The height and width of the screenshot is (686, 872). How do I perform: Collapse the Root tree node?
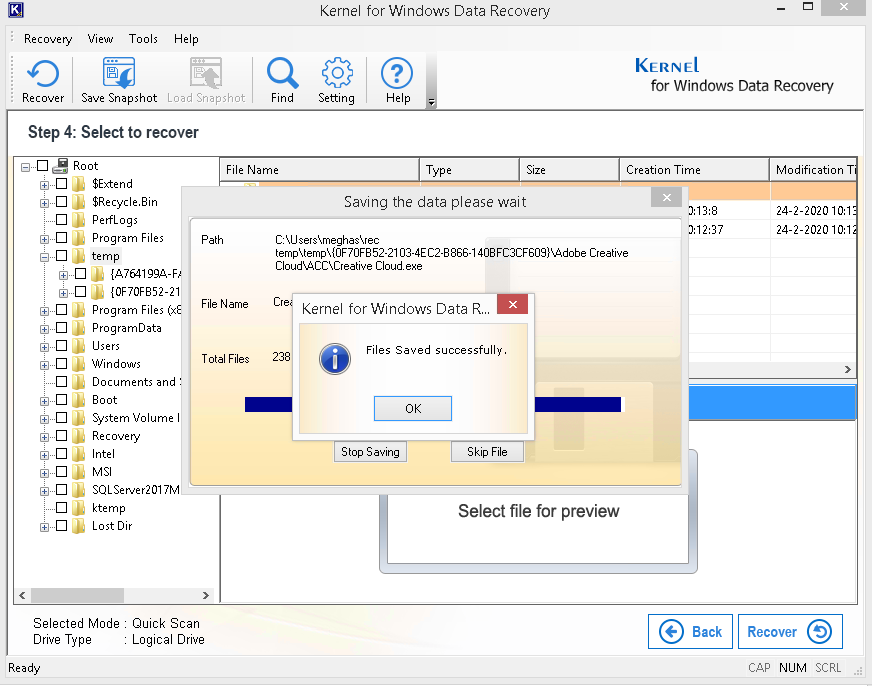point(25,167)
